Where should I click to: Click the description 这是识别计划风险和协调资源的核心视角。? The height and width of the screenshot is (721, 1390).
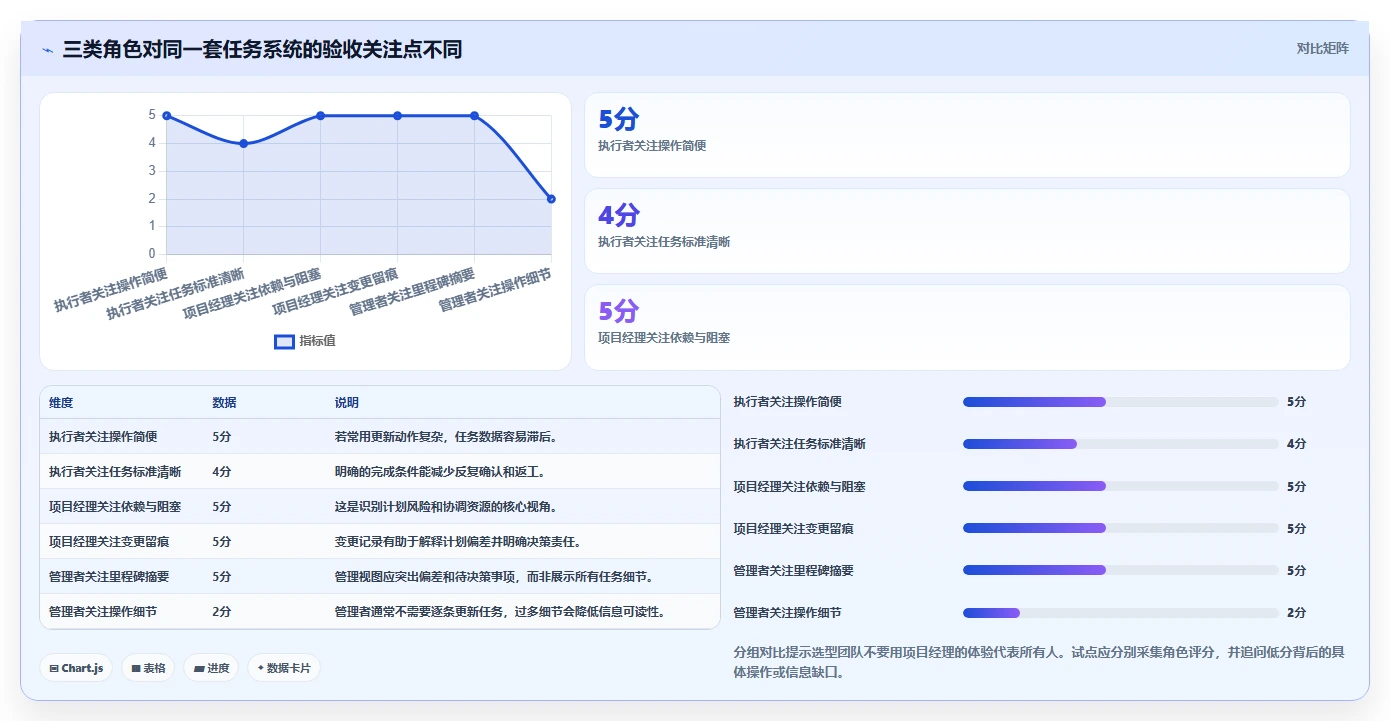pyautogui.click(x=446, y=507)
